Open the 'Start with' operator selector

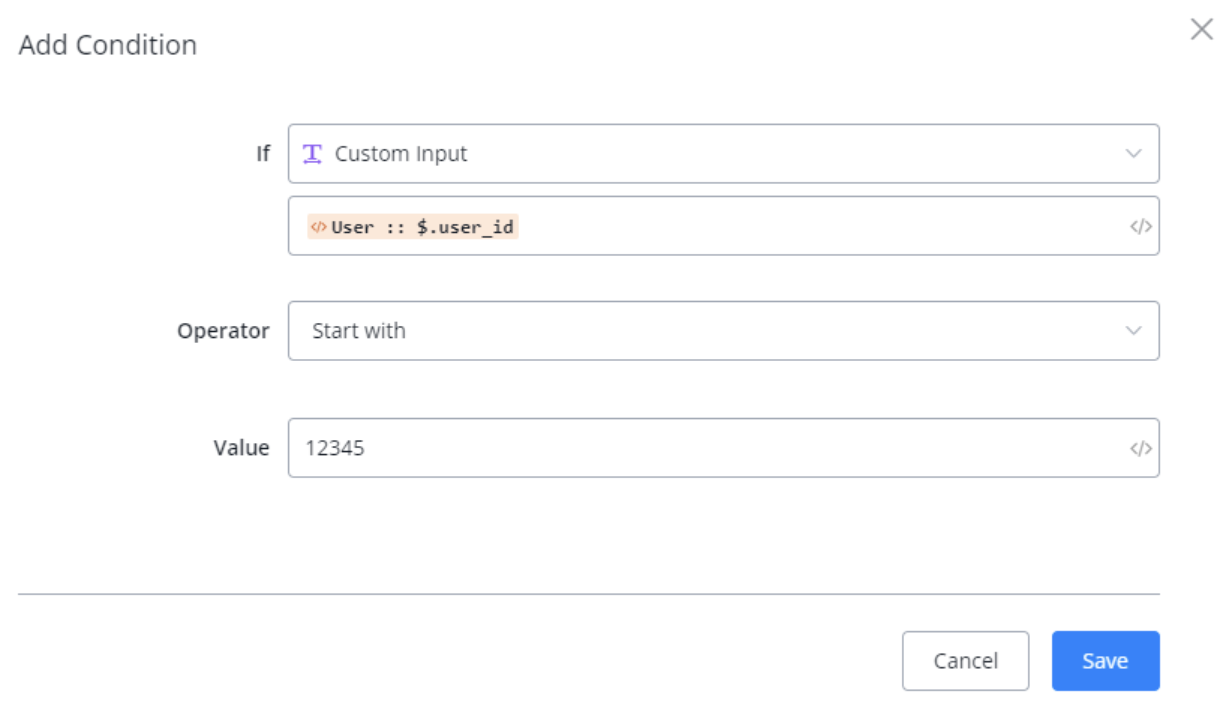[x=724, y=331]
